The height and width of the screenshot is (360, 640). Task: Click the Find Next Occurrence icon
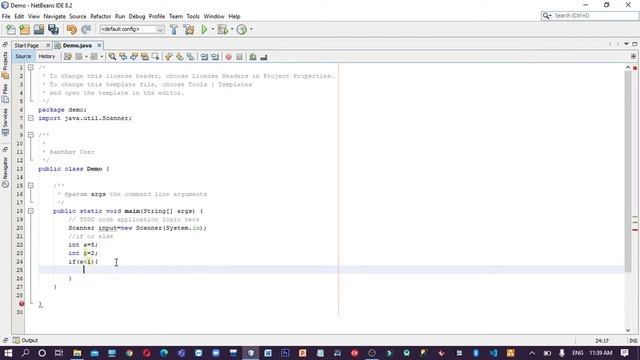click(134, 57)
